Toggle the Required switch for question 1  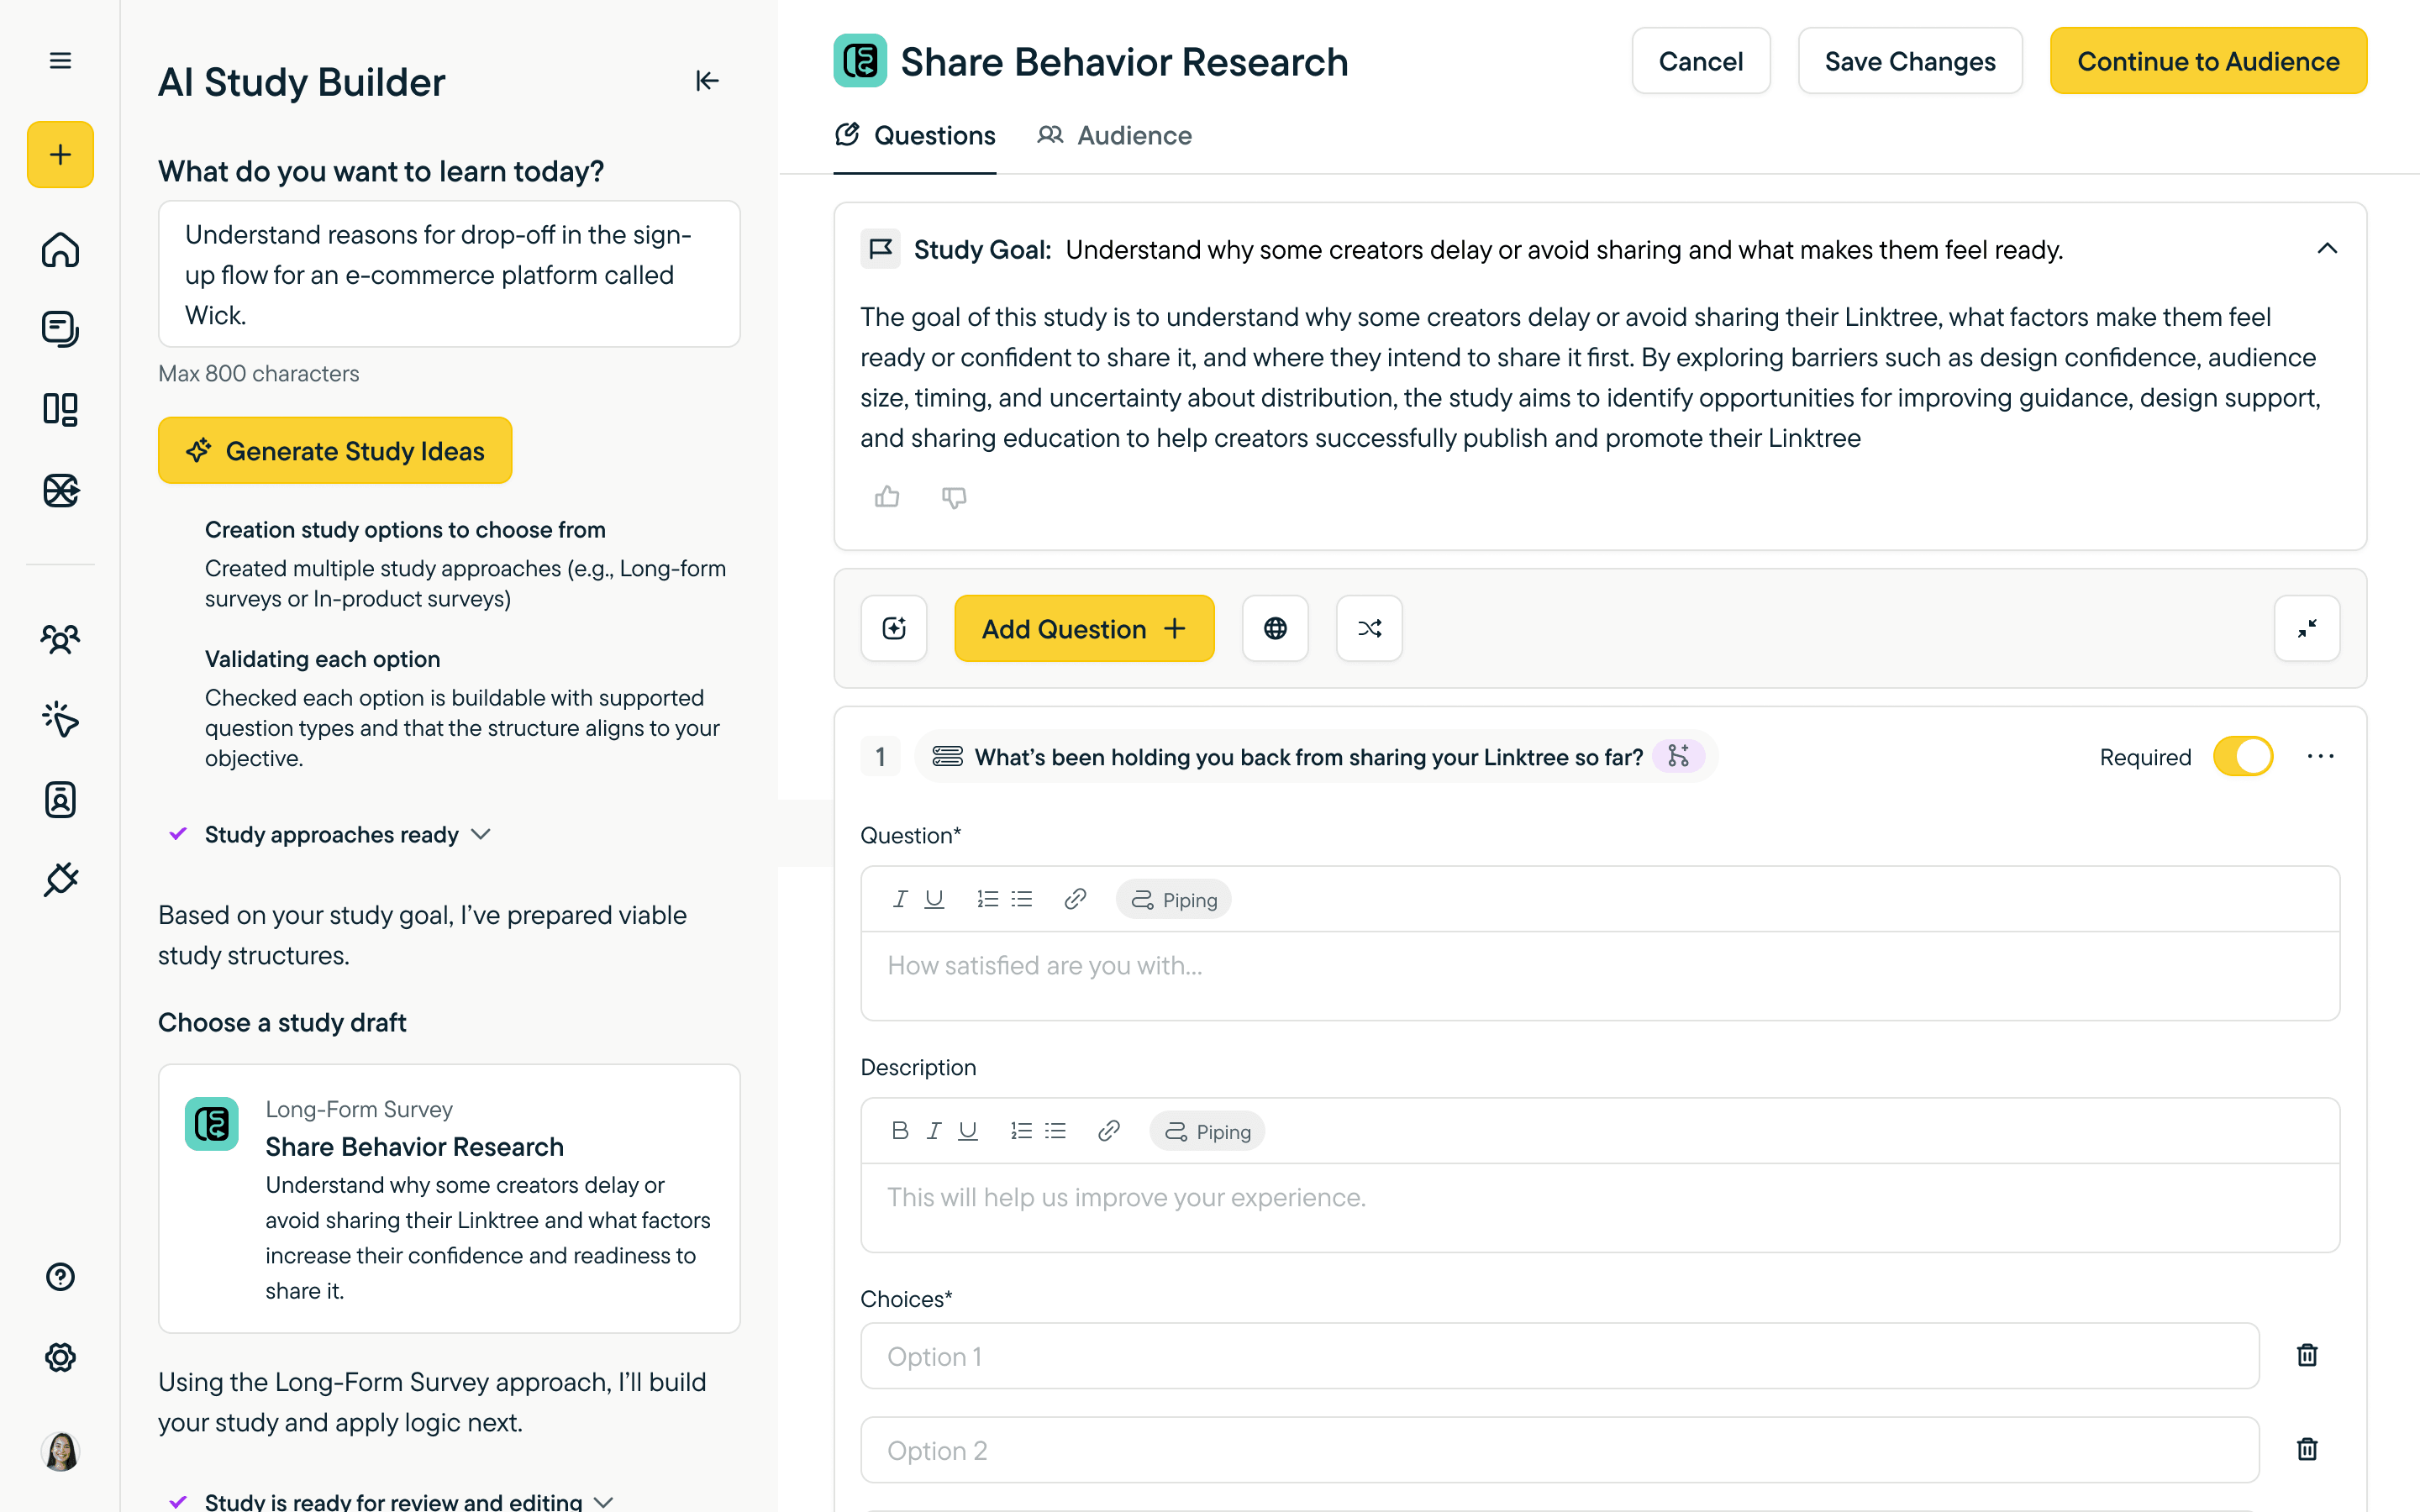click(2243, 756)
